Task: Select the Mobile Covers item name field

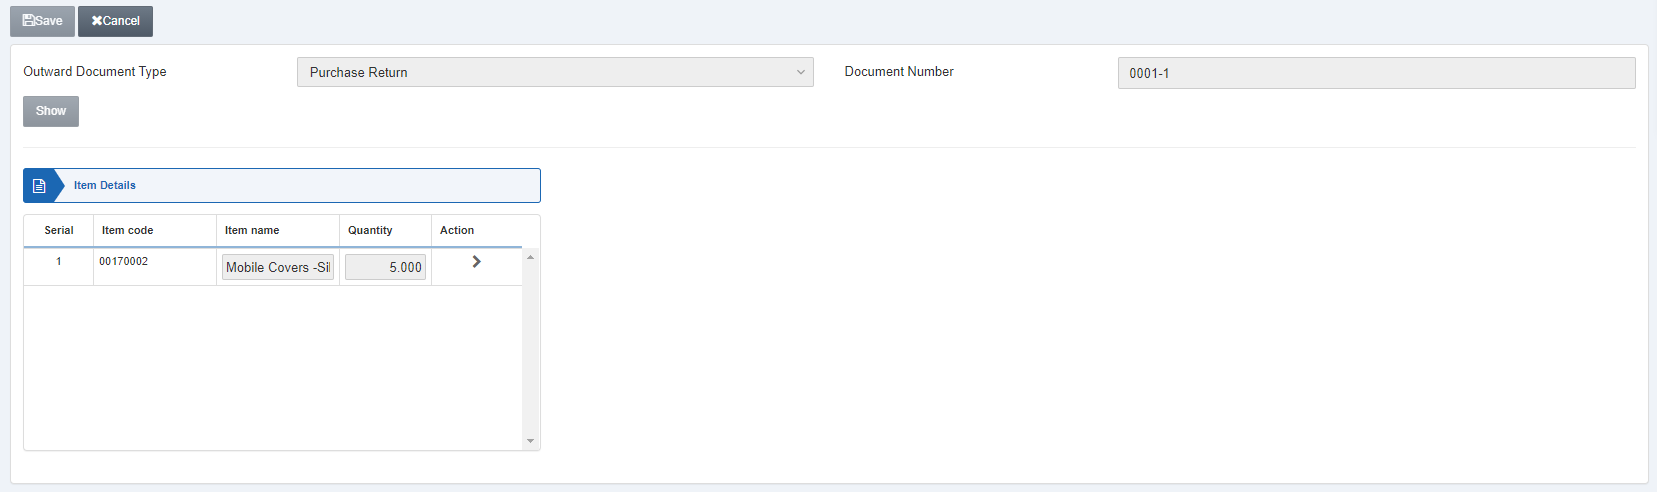Action: click(277, 267)
